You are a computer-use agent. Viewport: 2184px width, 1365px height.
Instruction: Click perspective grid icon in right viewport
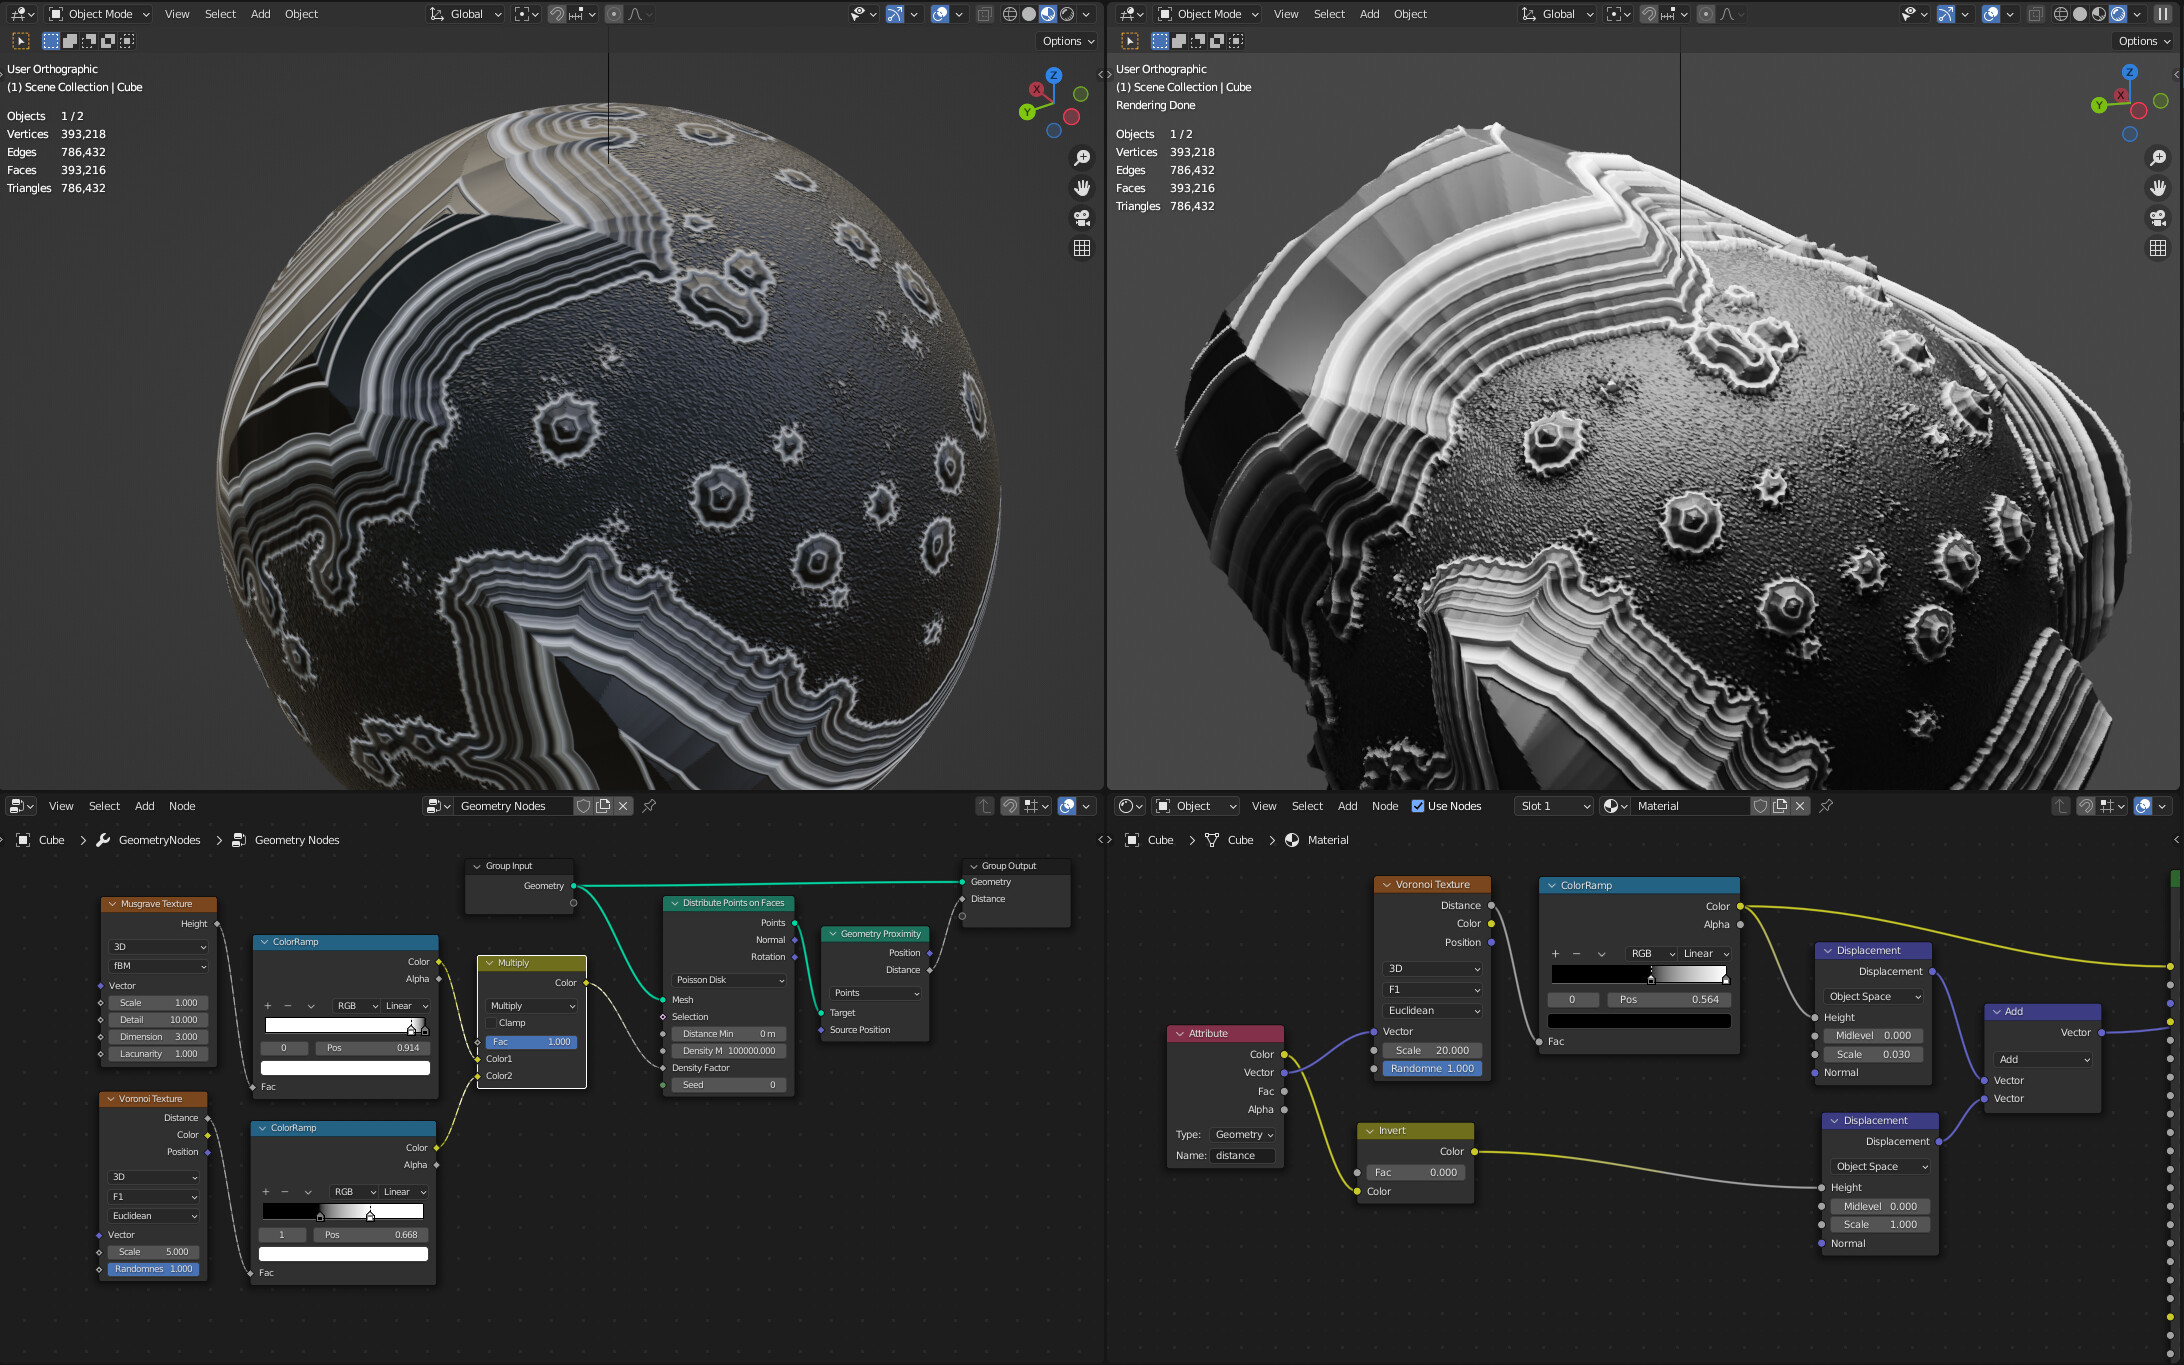coord(2158,248)
